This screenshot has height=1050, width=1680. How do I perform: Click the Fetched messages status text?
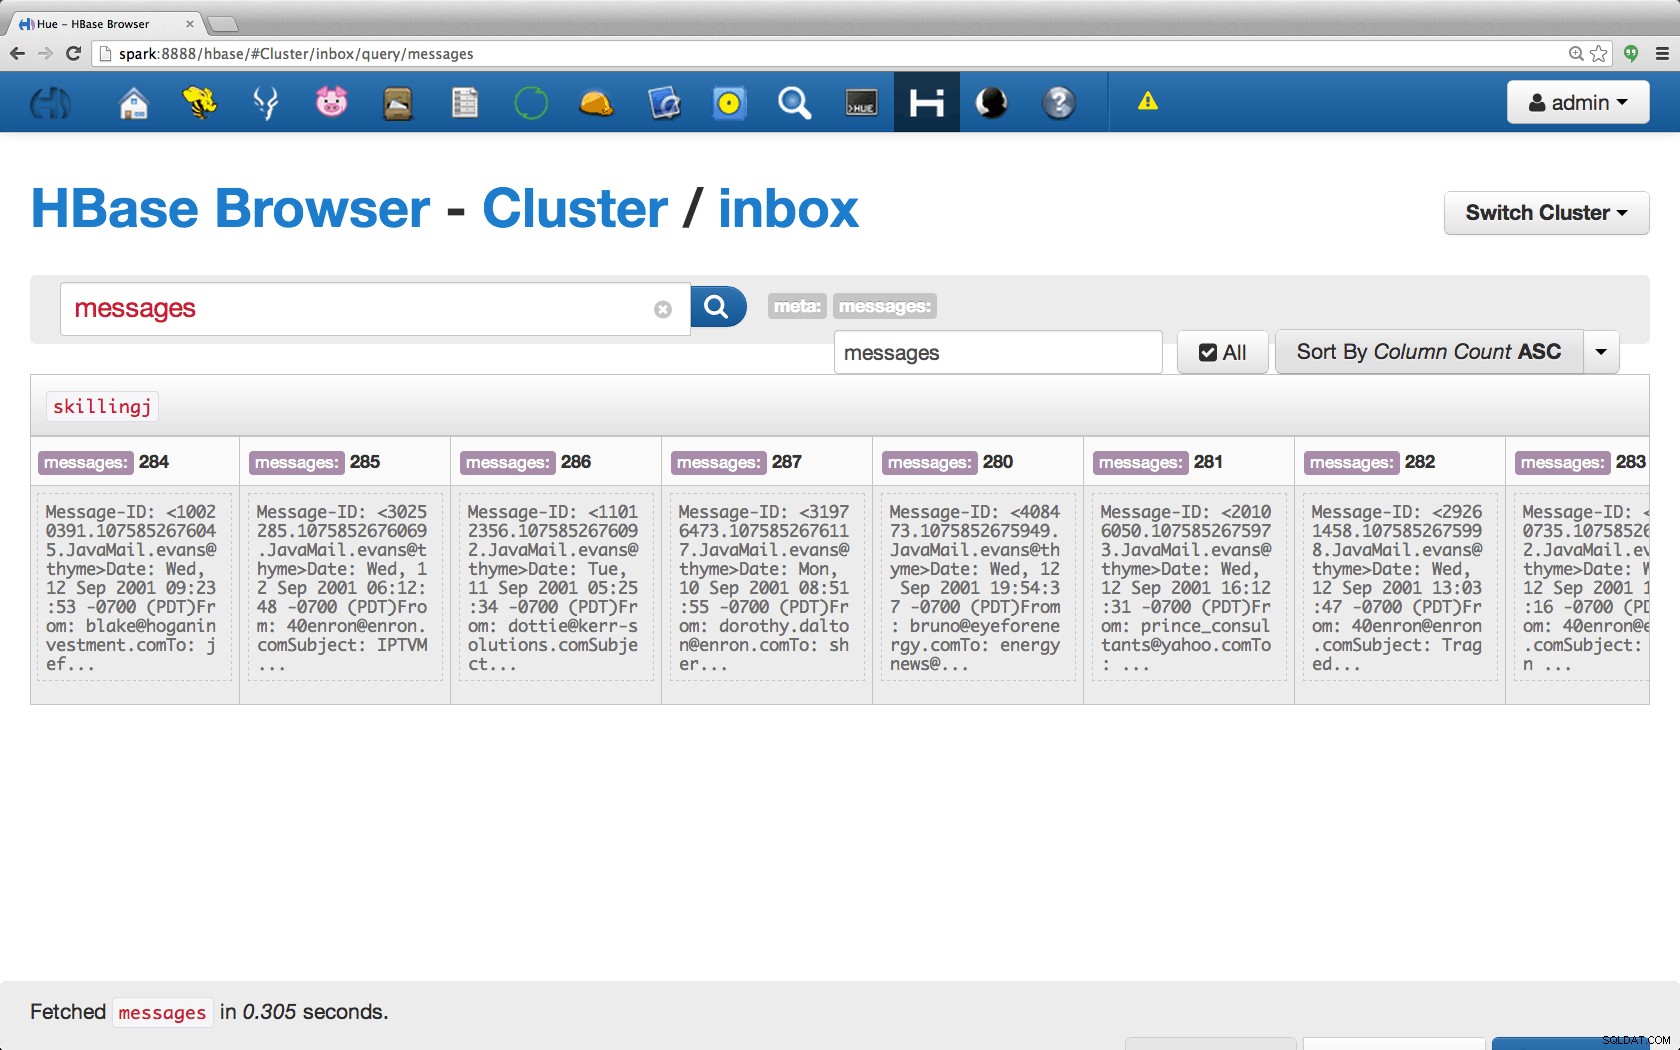209,1012
